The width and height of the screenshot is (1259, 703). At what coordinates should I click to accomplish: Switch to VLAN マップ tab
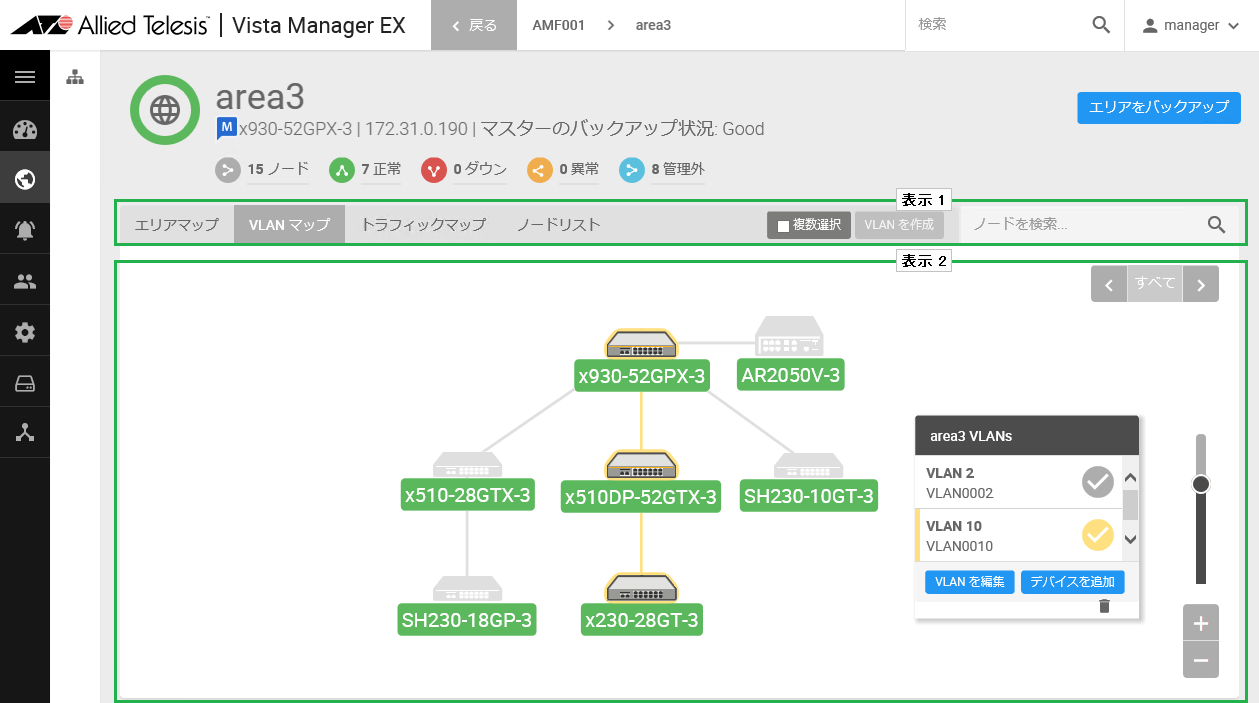(x=289, y=225)
